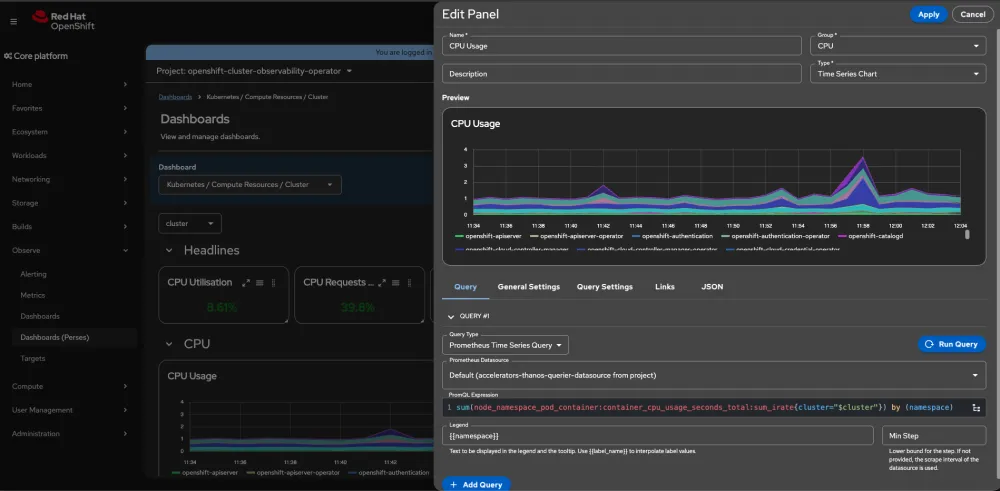The image size is (1000, 491).
Task: Collapse the CPU dashboard section
Action: (x=169, y=344)
